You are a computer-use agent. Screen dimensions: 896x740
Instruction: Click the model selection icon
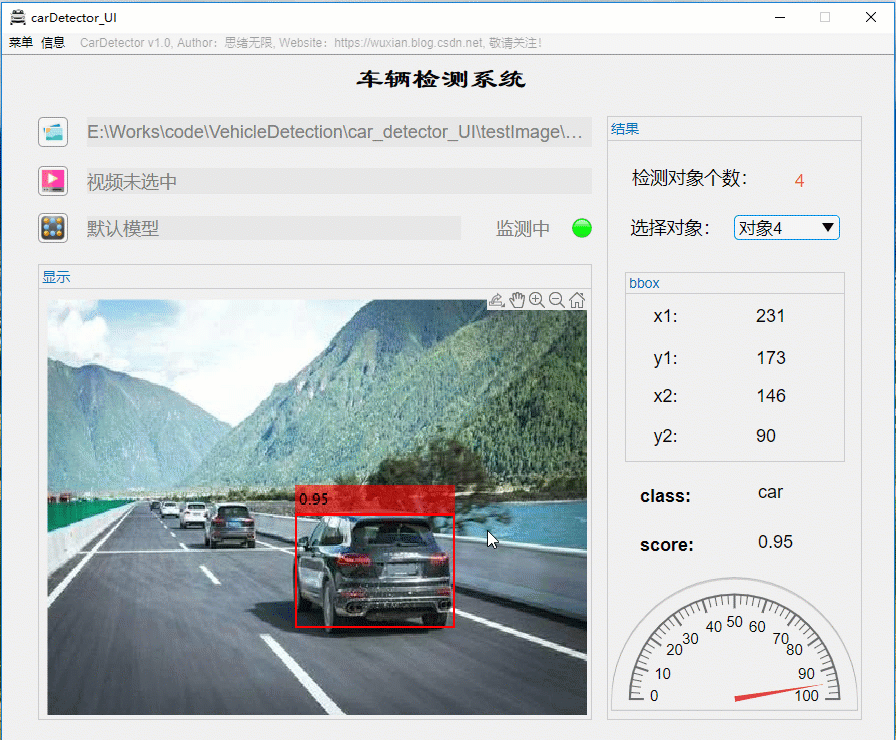pyautogui.click(x=53, y=228)
